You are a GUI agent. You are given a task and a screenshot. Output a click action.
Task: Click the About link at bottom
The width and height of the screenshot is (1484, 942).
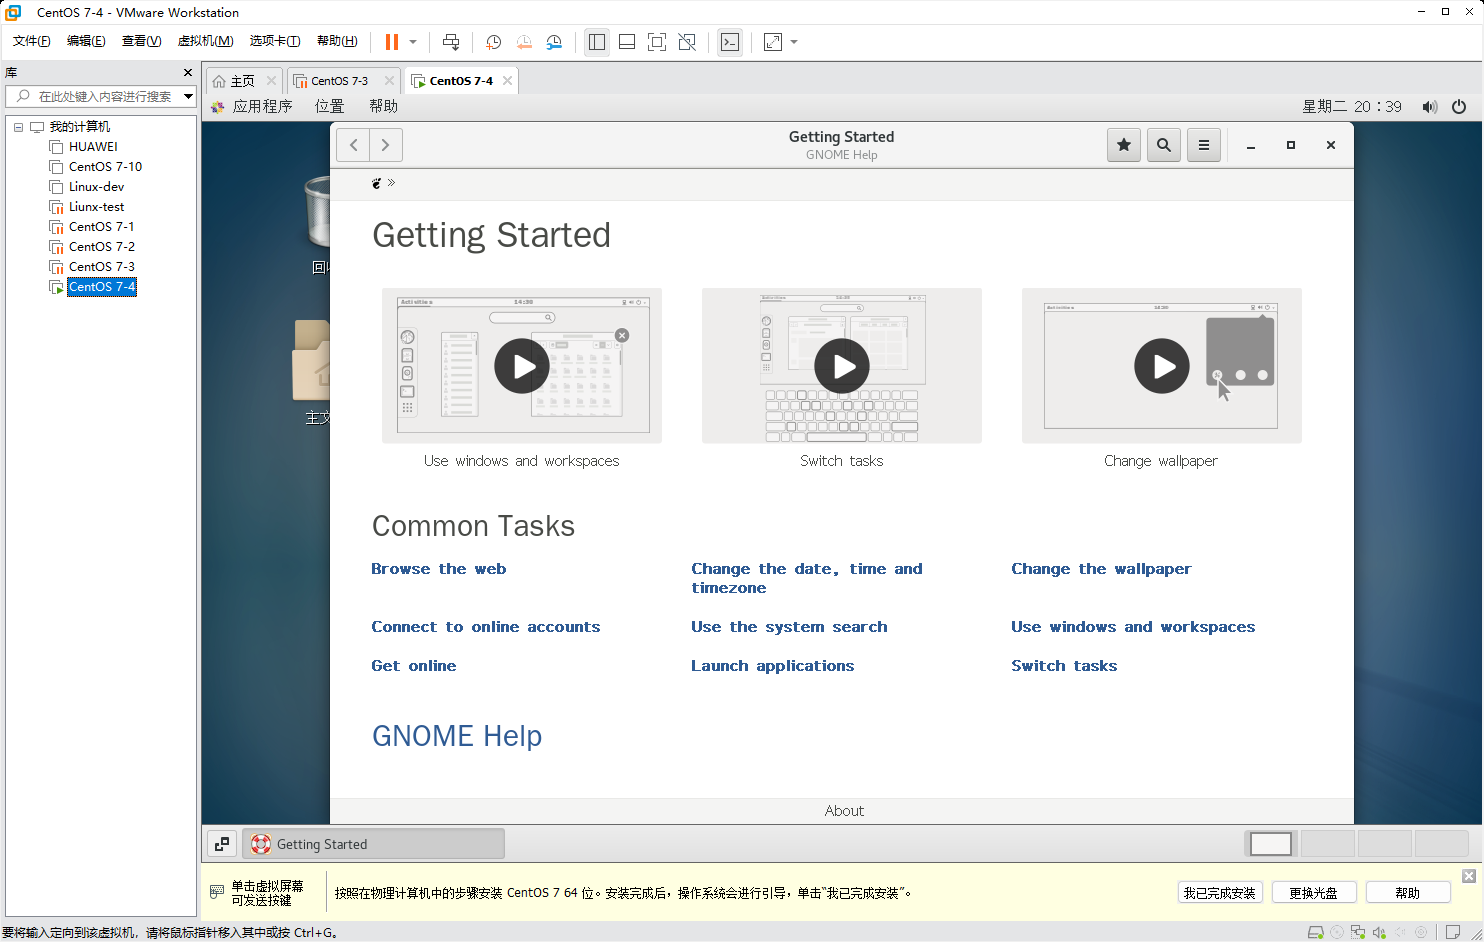pos(844,811)
